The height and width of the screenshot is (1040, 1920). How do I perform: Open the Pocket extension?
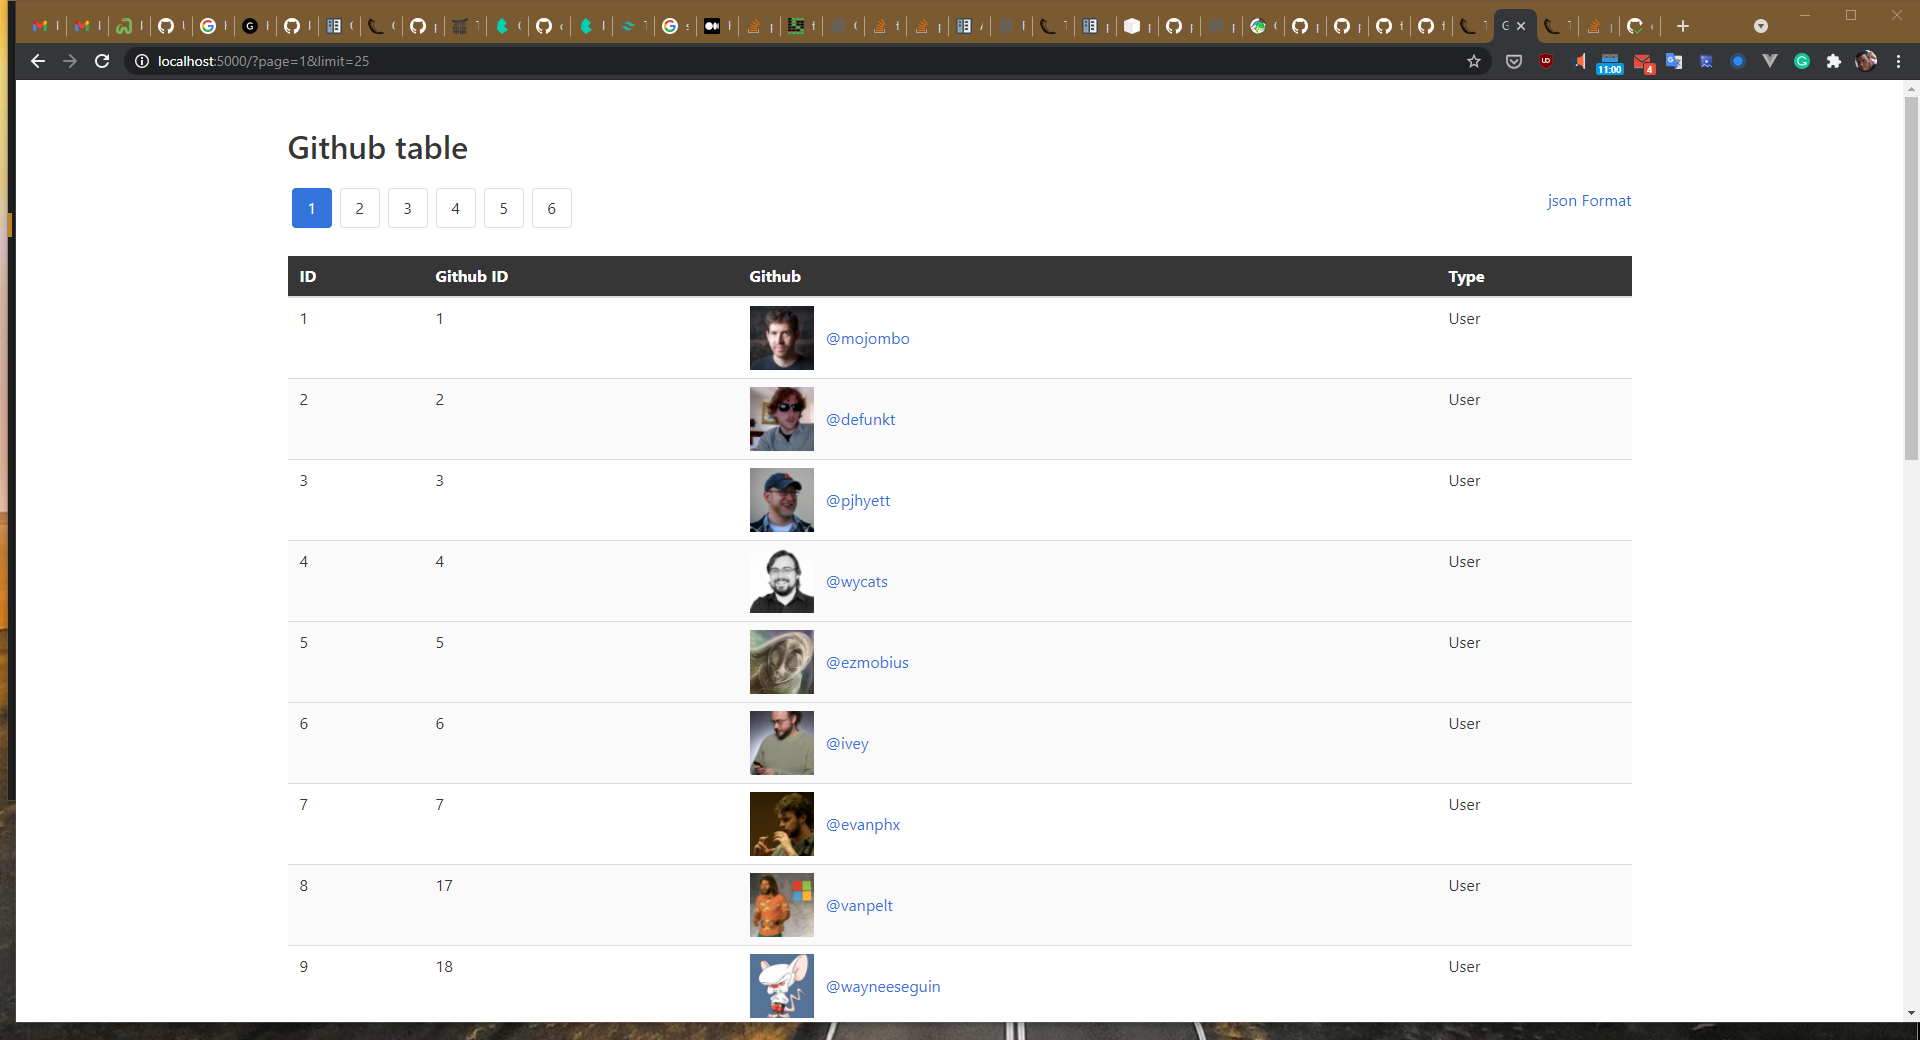(1514, 61)
